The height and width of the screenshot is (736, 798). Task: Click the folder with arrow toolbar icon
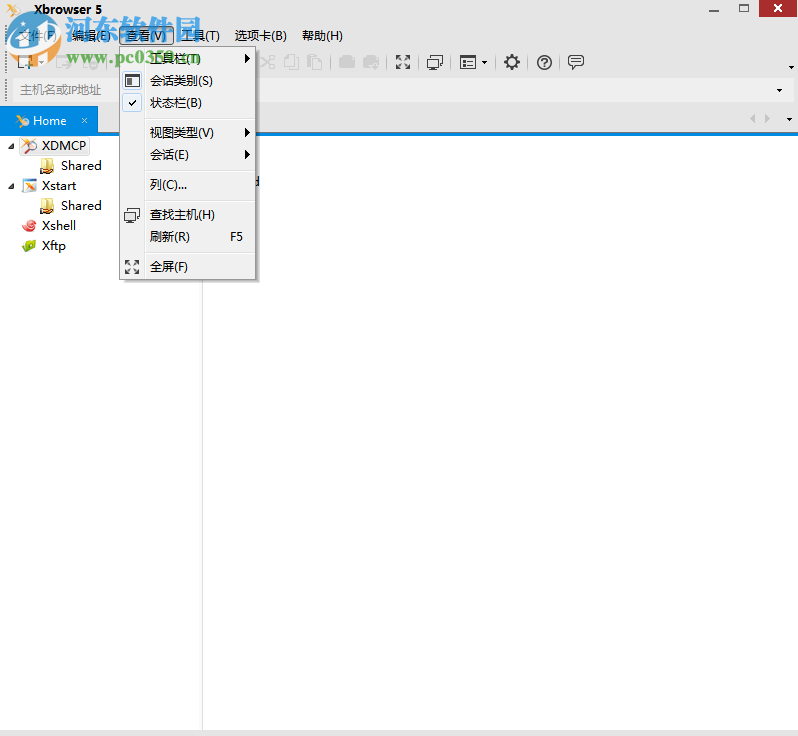click(x=370, y=63)
